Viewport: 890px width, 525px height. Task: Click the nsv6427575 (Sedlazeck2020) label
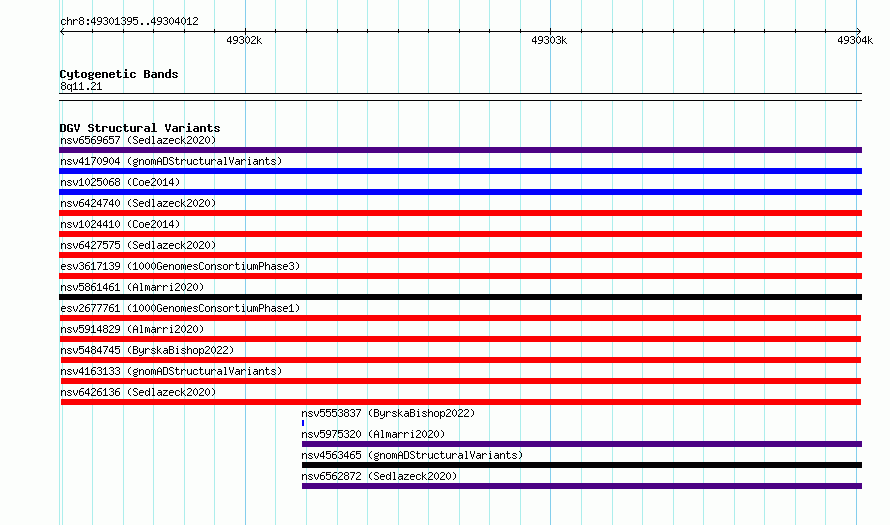[138, 245]
